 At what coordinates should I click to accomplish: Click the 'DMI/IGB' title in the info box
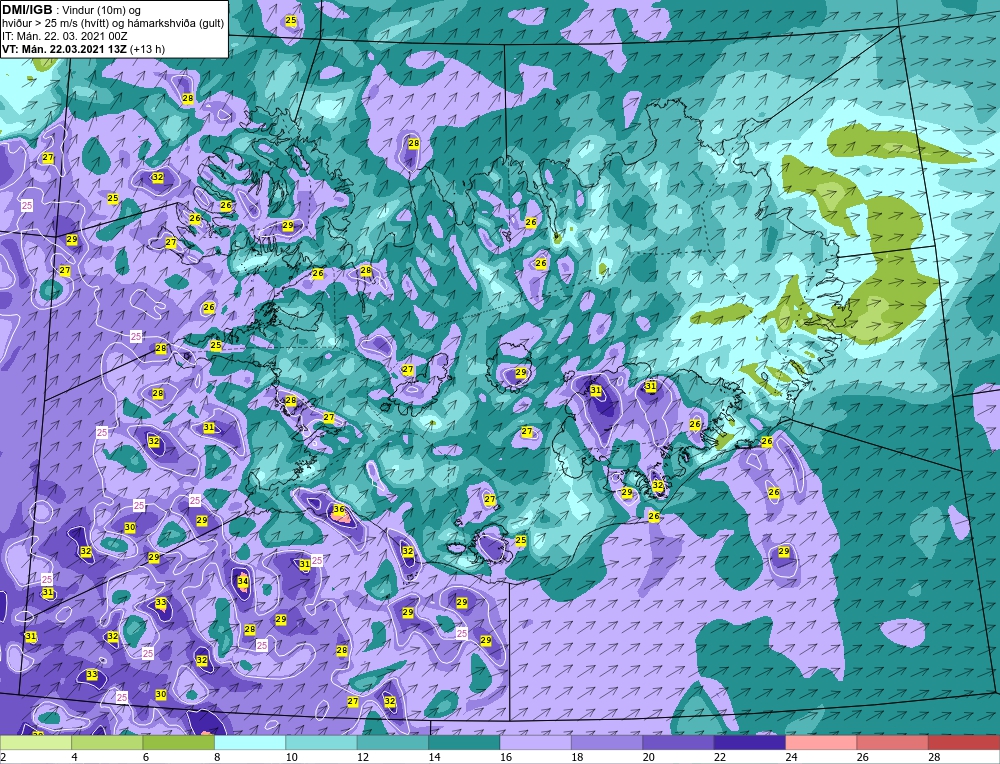coord(27,10)
